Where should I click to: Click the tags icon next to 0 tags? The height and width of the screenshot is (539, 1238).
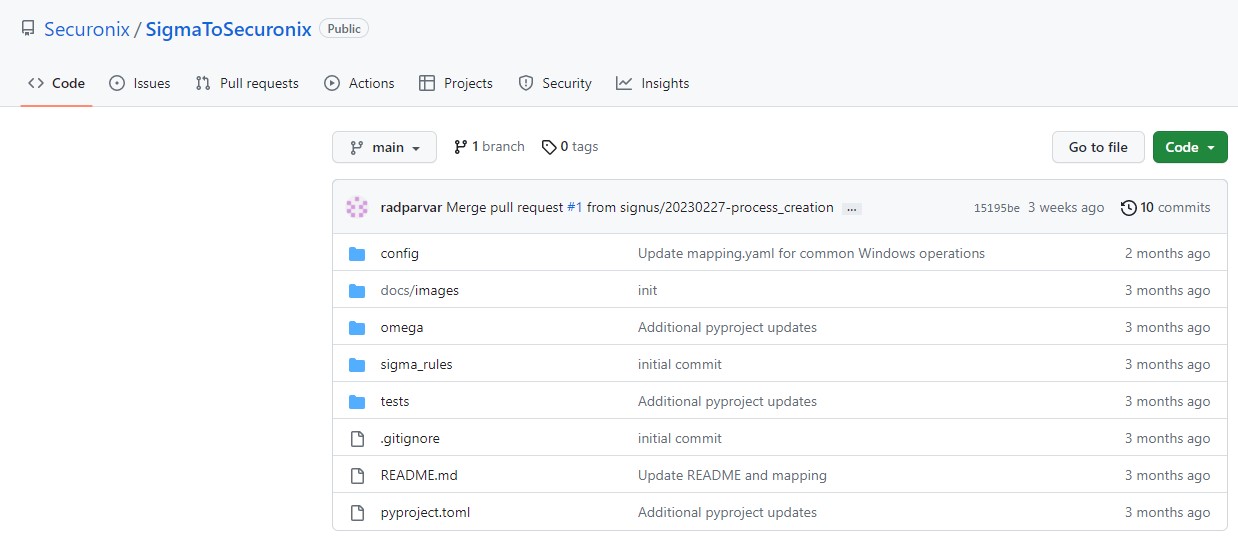point(549,147)
